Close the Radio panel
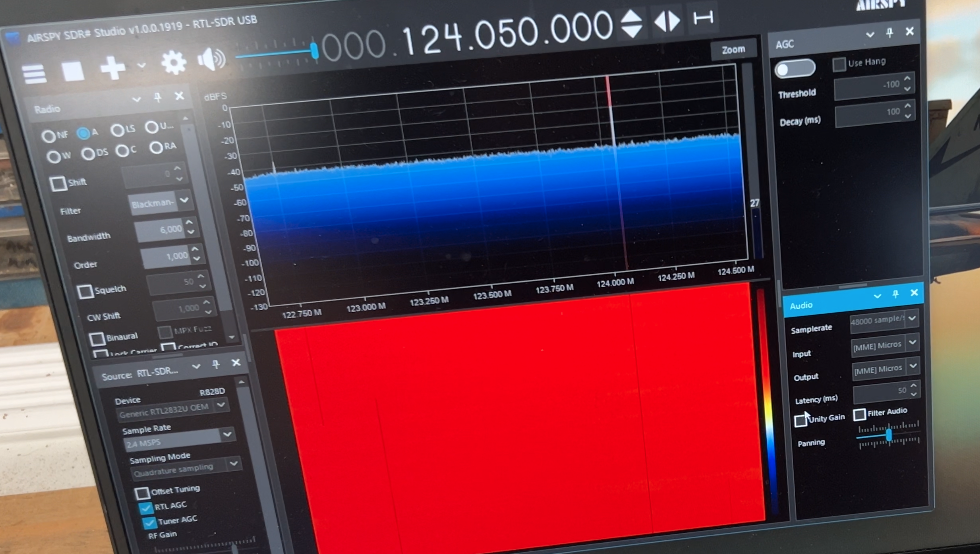 click(x=179, y=96)
